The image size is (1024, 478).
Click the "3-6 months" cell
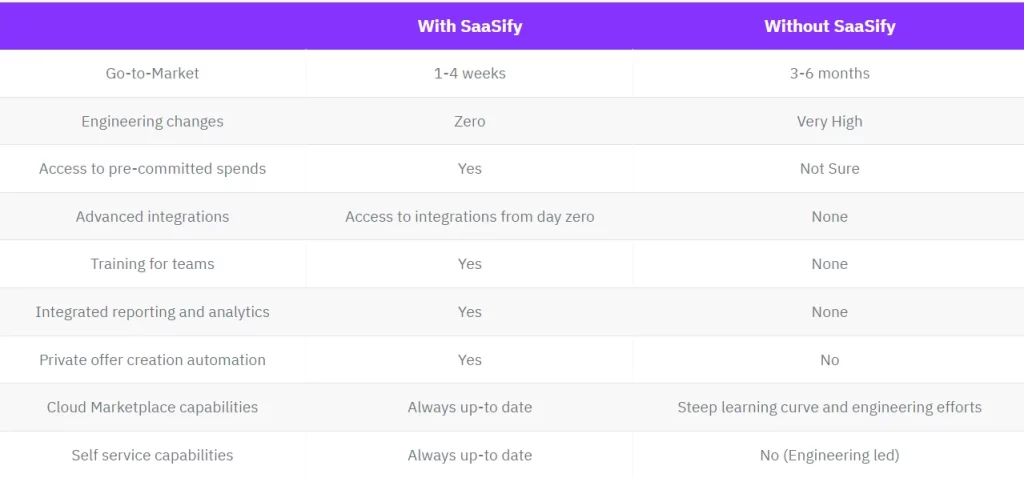(x=830, y=73)
